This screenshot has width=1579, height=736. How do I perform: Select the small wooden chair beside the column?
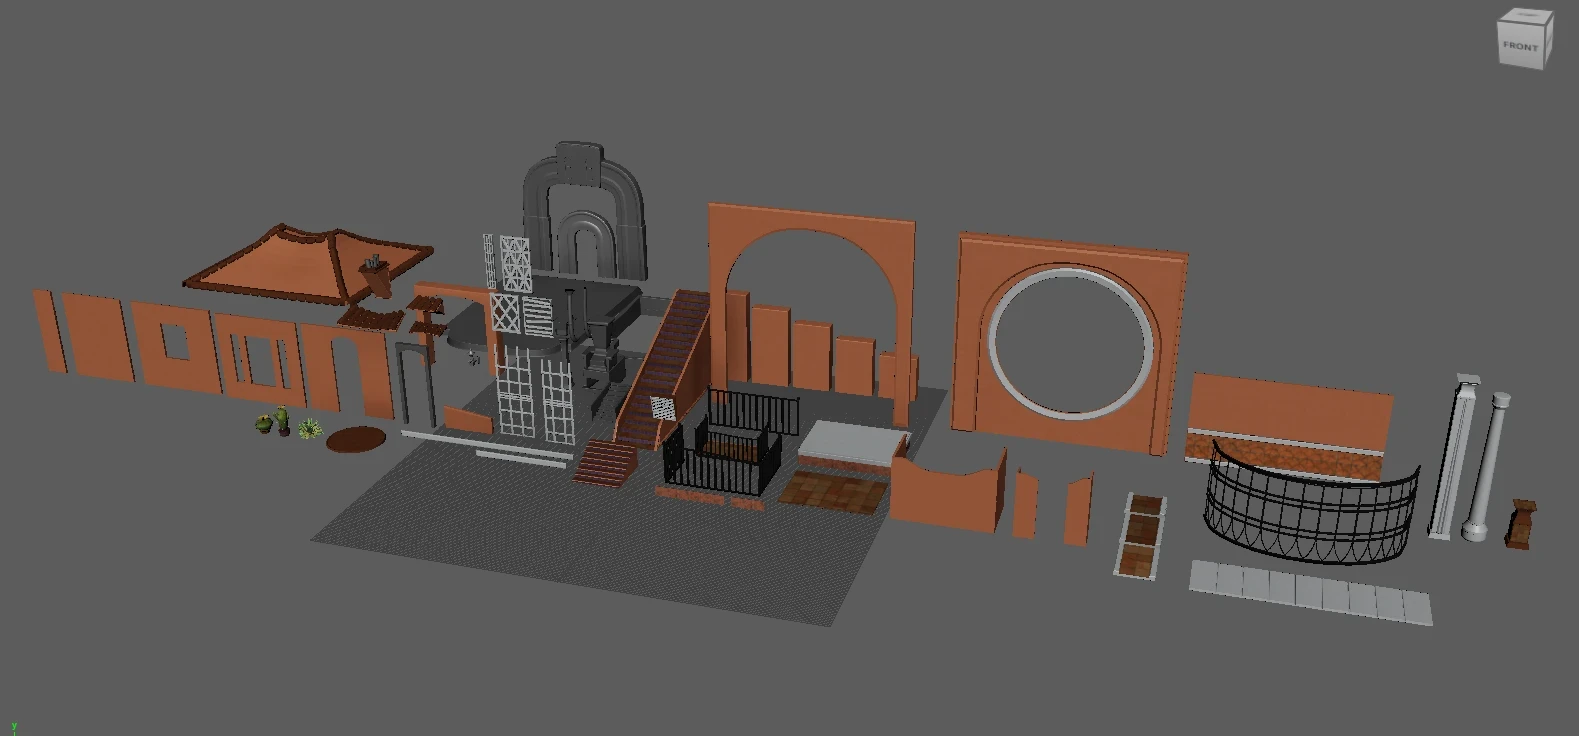coord(1521,524)
